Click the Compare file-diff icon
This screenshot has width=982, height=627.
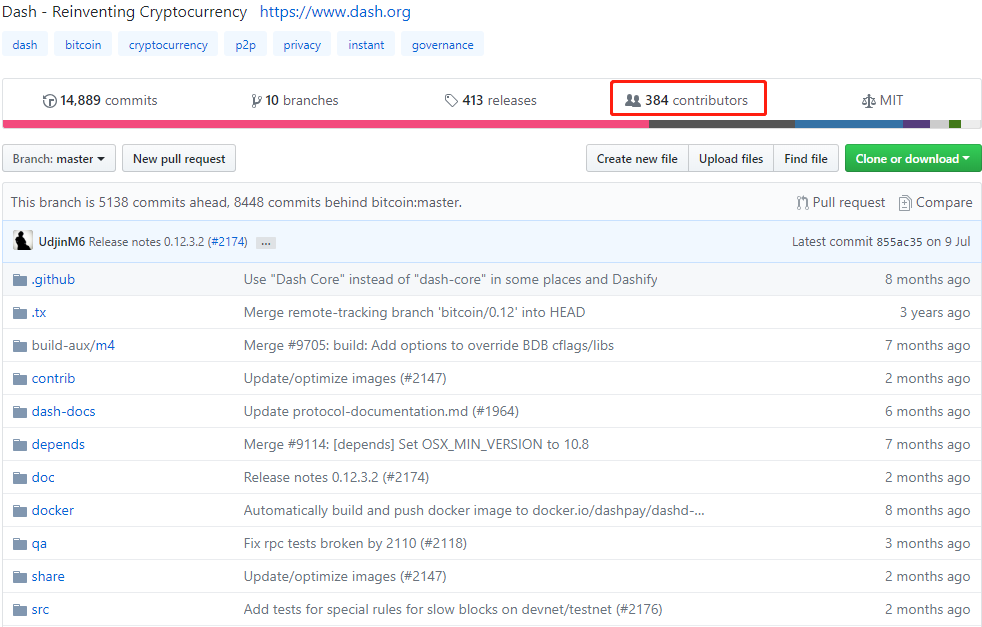(x=905, y=203)
